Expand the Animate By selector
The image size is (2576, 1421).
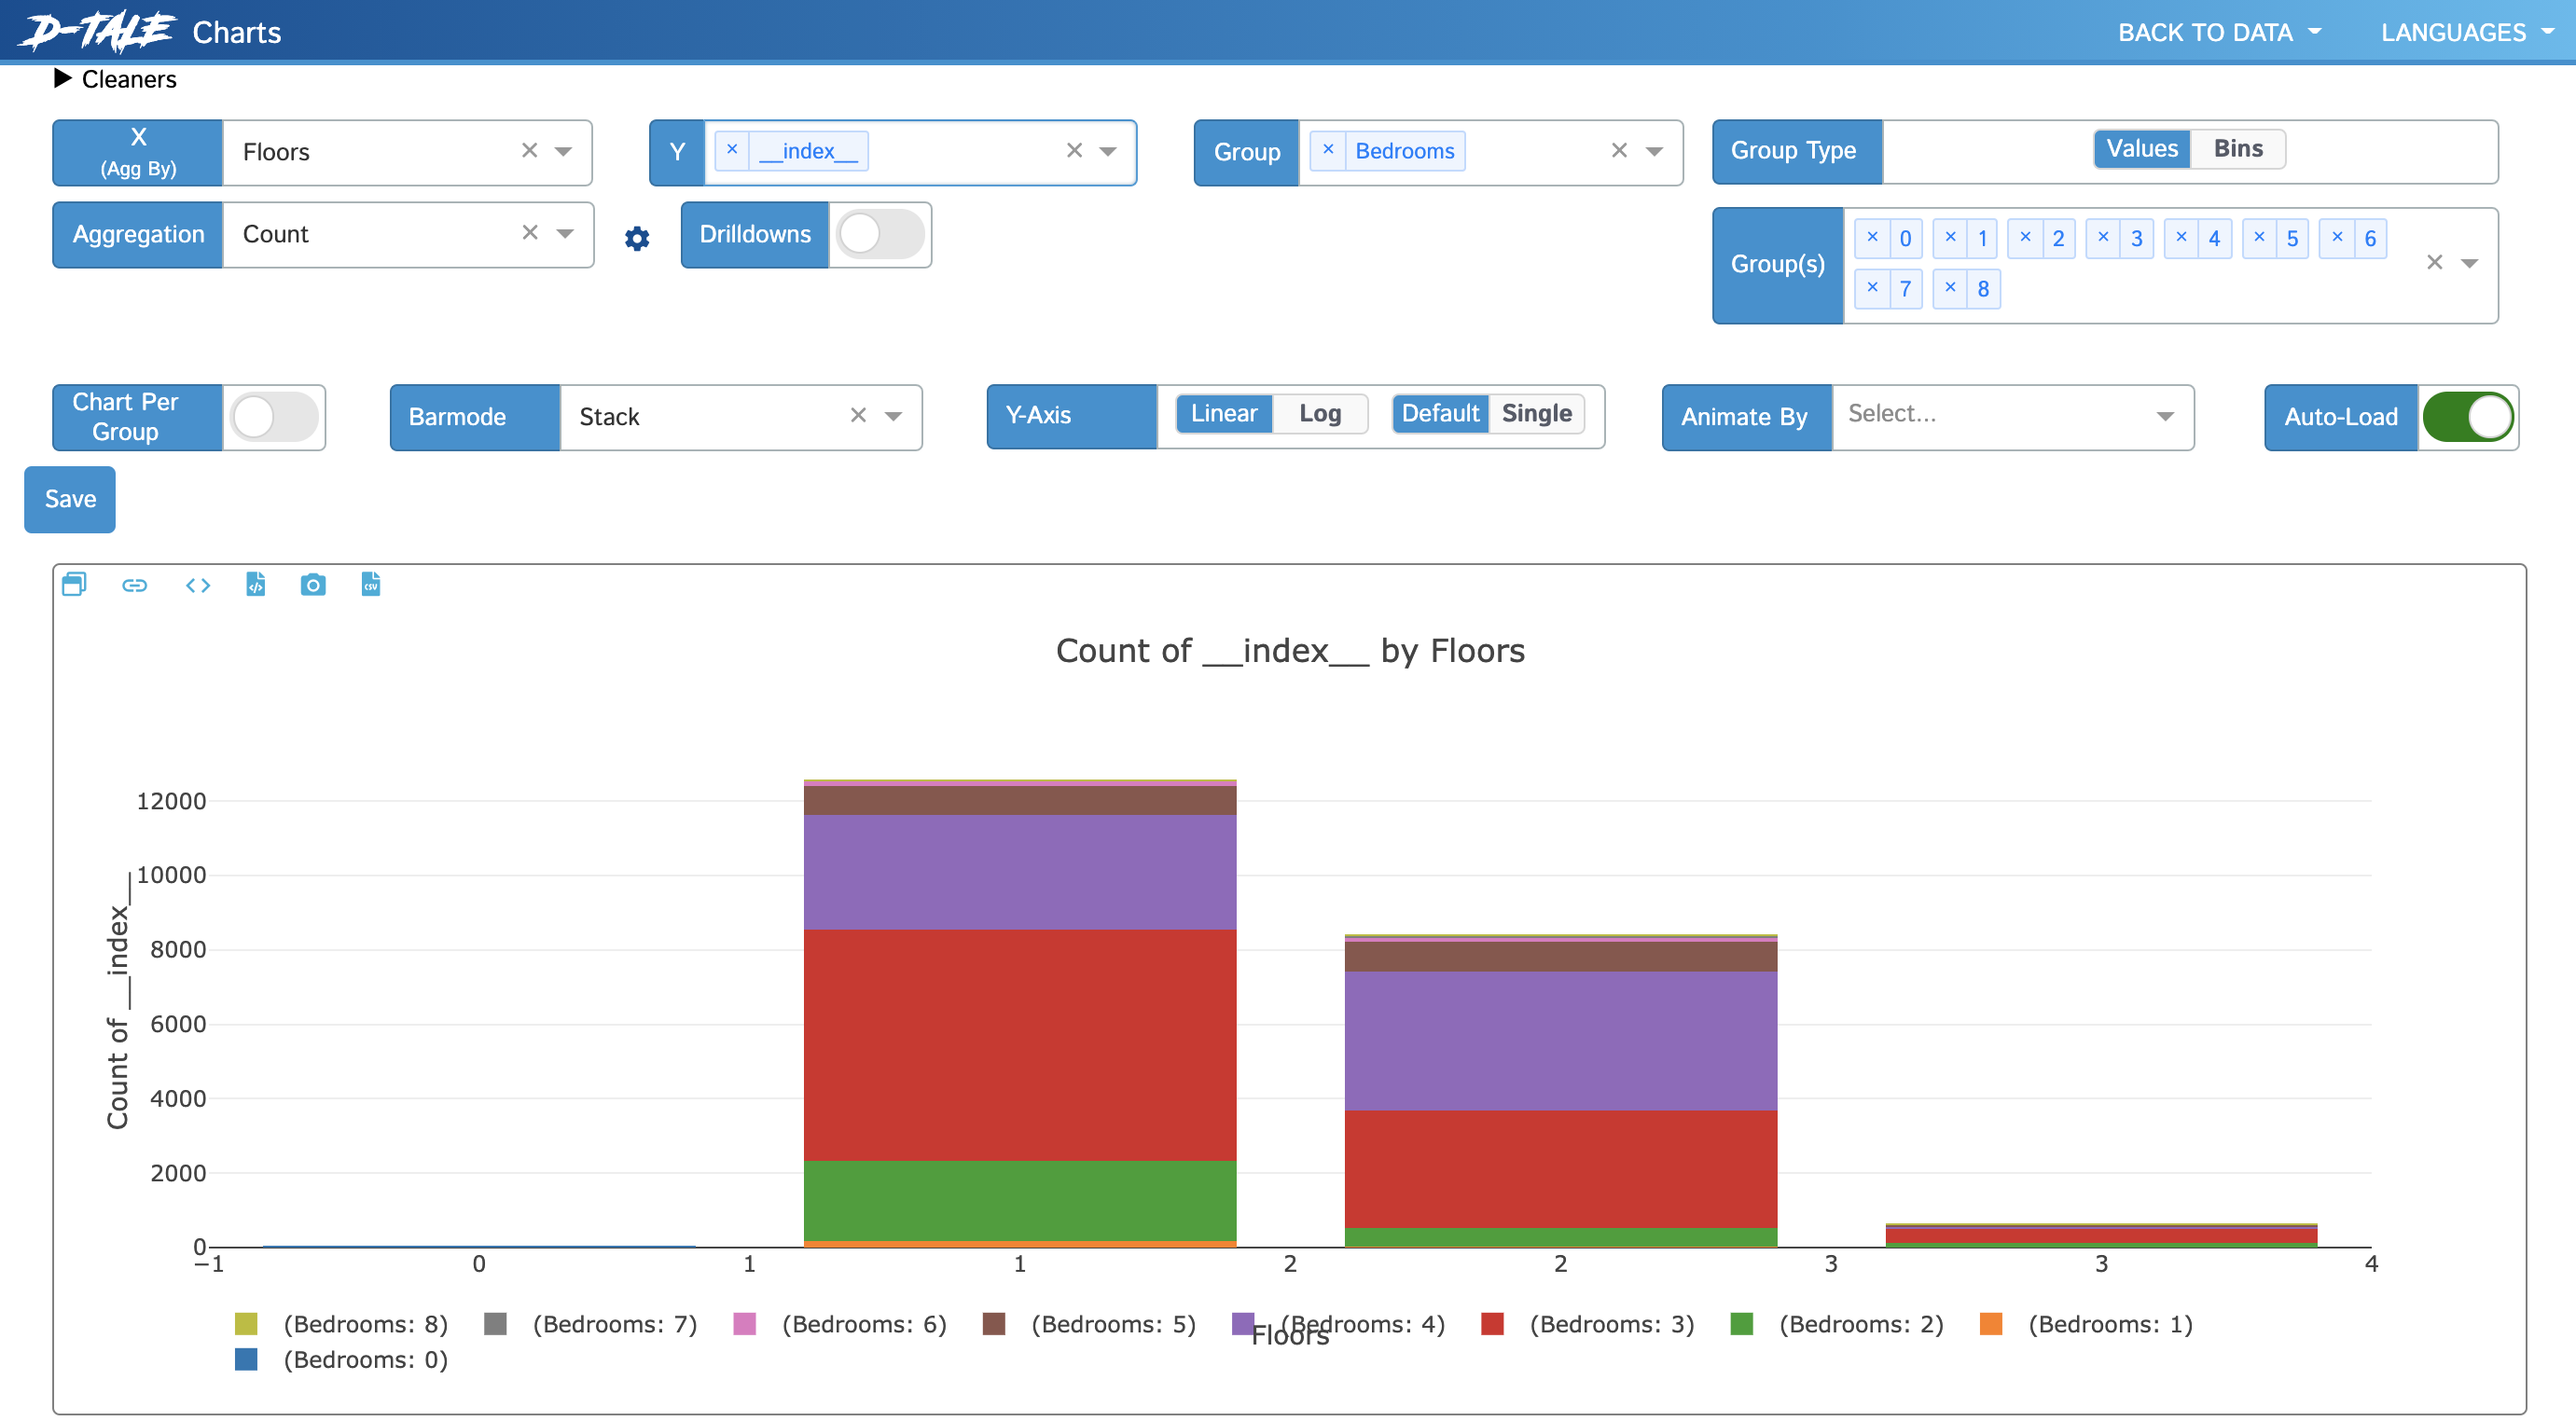coord(2163,417)
